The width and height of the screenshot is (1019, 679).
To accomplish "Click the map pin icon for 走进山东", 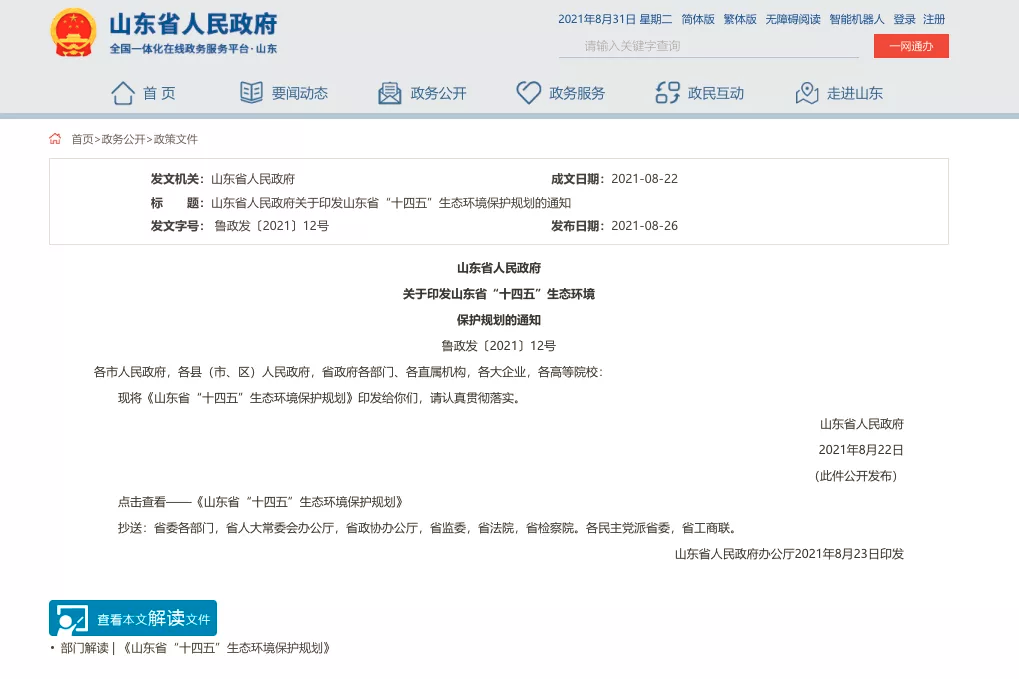I will click(806, 93).
